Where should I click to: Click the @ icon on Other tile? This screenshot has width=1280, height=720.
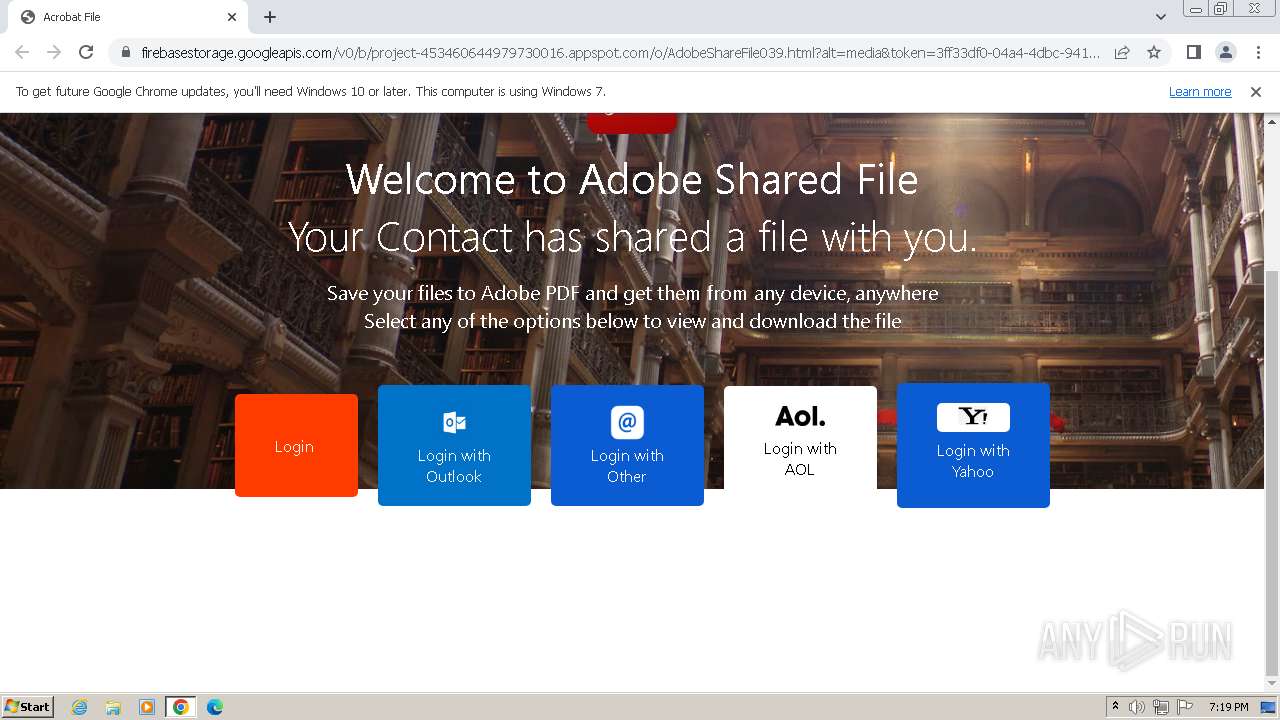pos(627,422)
